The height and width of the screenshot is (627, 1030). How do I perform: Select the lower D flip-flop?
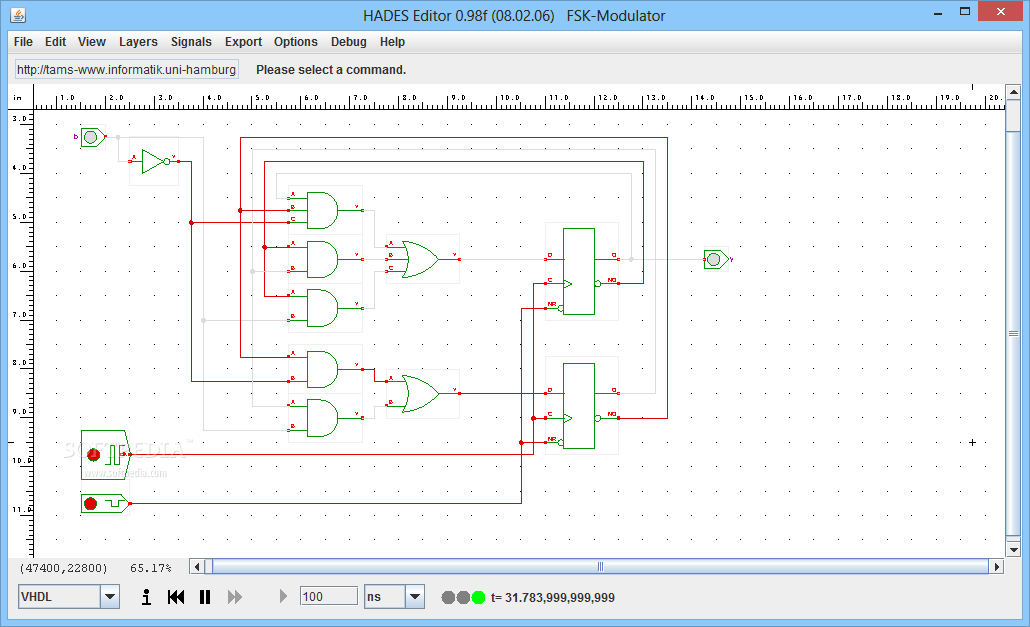(579, 406)
